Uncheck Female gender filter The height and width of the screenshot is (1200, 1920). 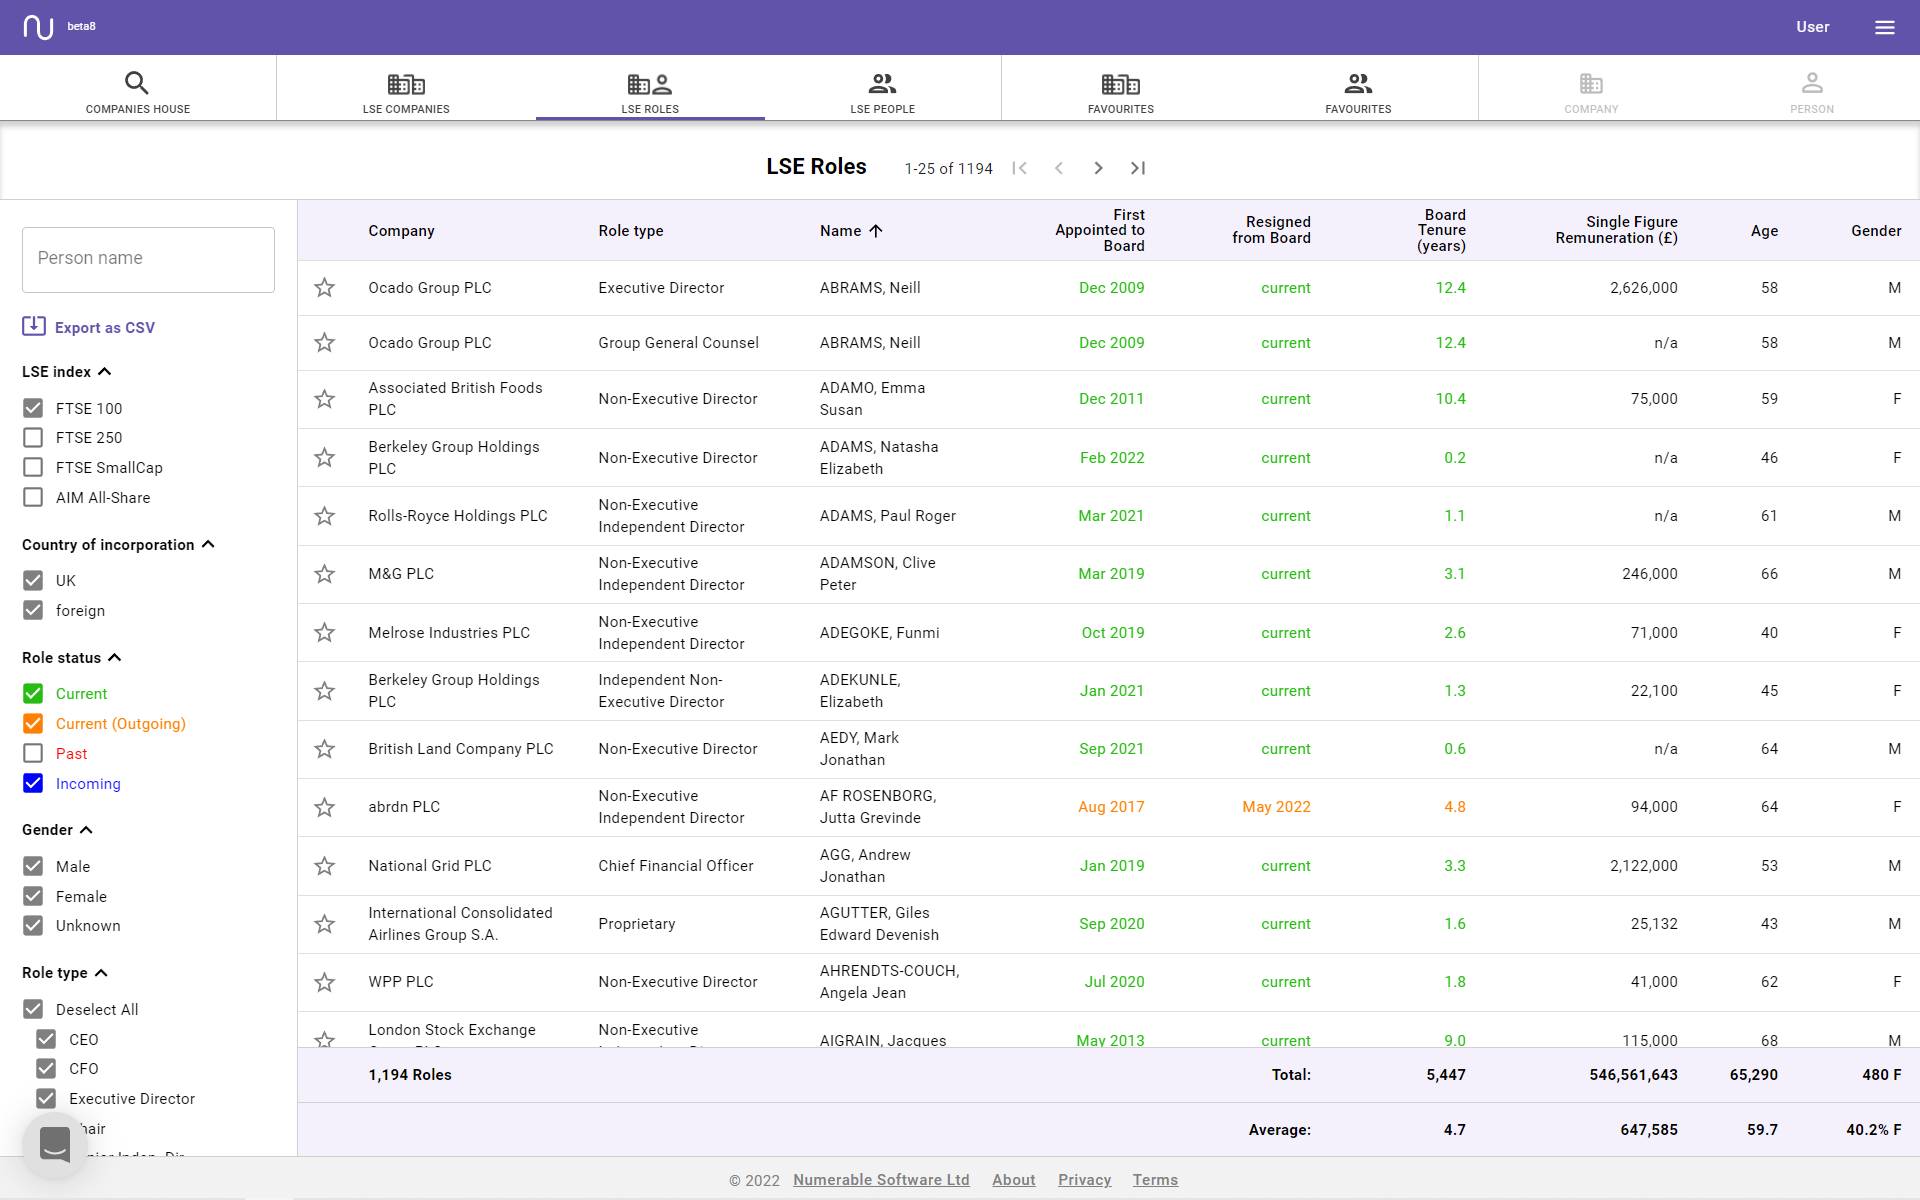coord(33,896)
